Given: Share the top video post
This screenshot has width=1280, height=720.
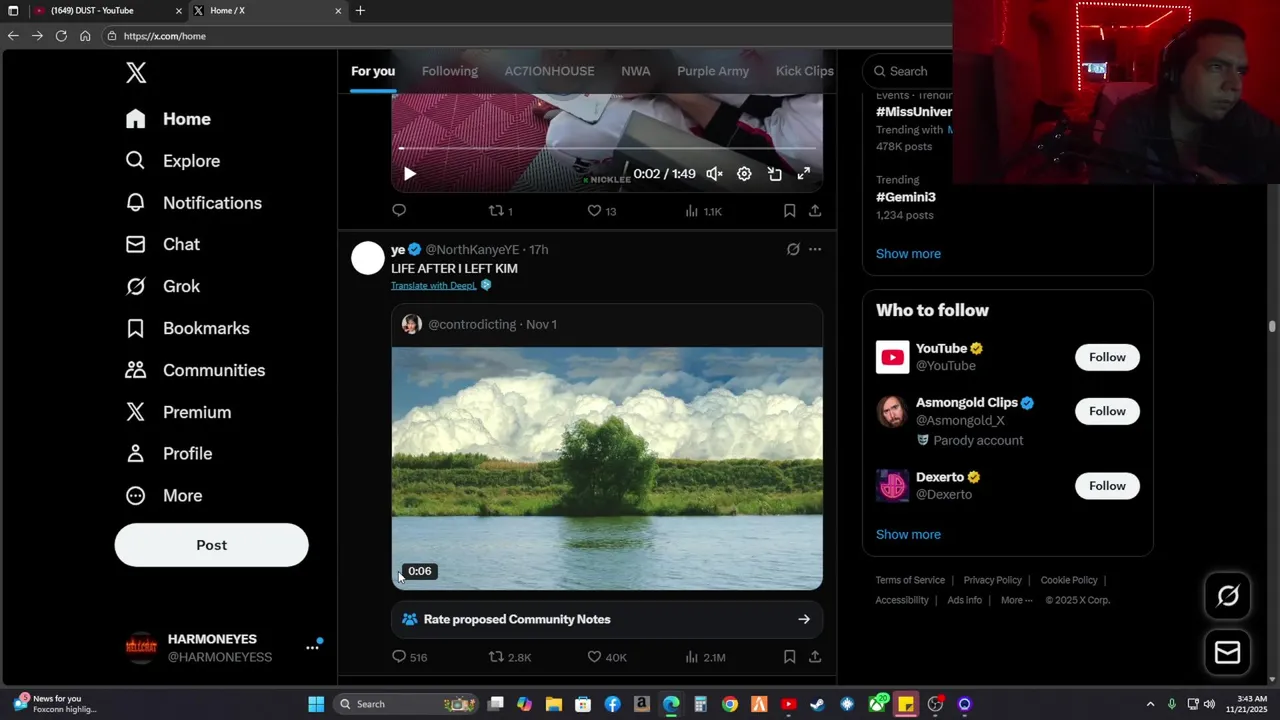Looking at the screenshot, I should click(815, 211).
